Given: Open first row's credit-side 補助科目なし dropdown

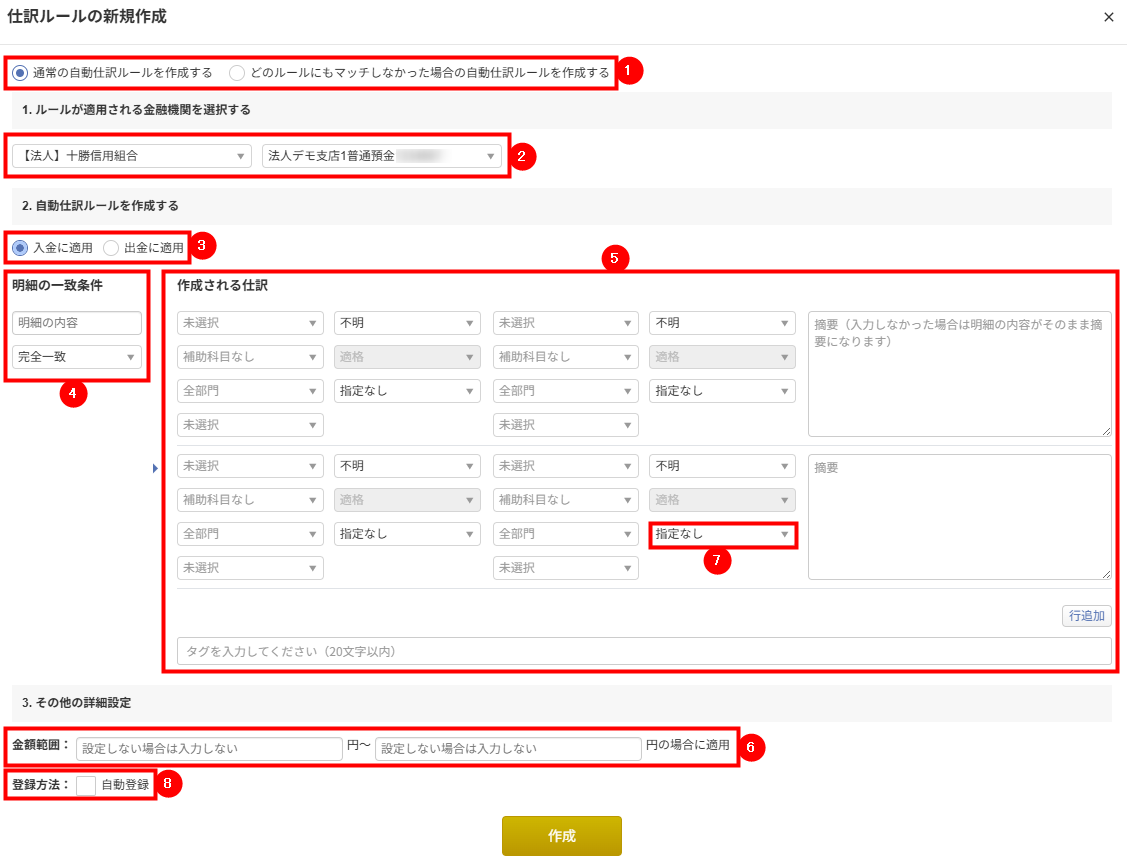Looking at the screenshot, I should click(x=566, y=357).
